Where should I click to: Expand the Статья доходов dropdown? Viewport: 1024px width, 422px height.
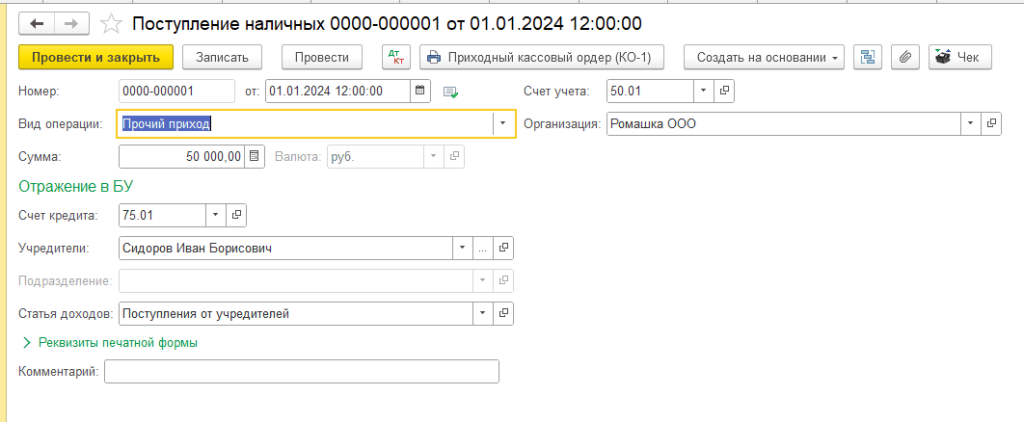pos(483,314)
